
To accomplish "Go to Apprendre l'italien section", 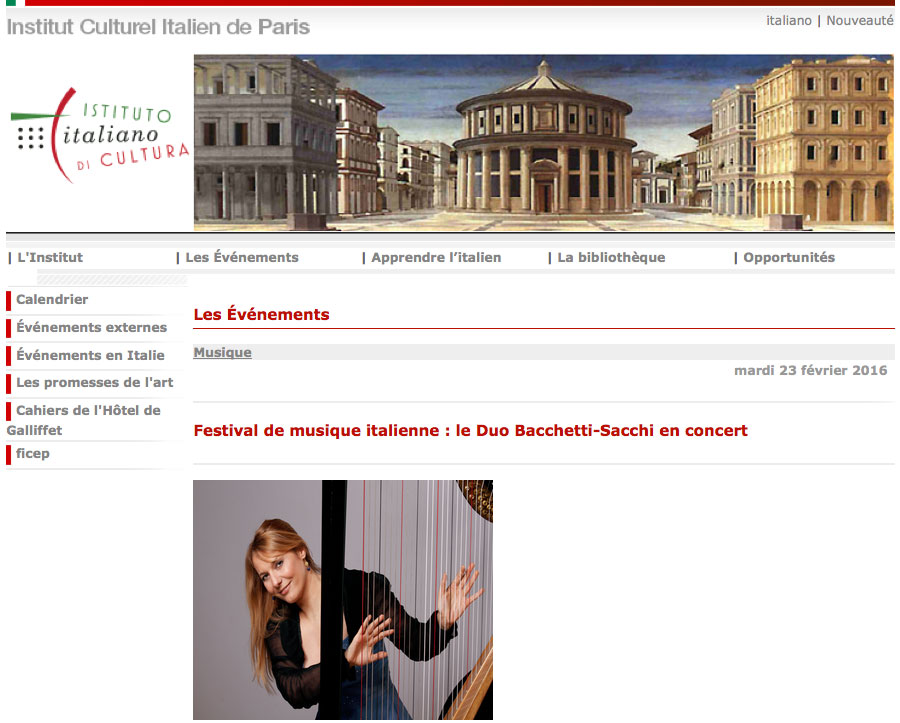I will [x=436, y=258].
